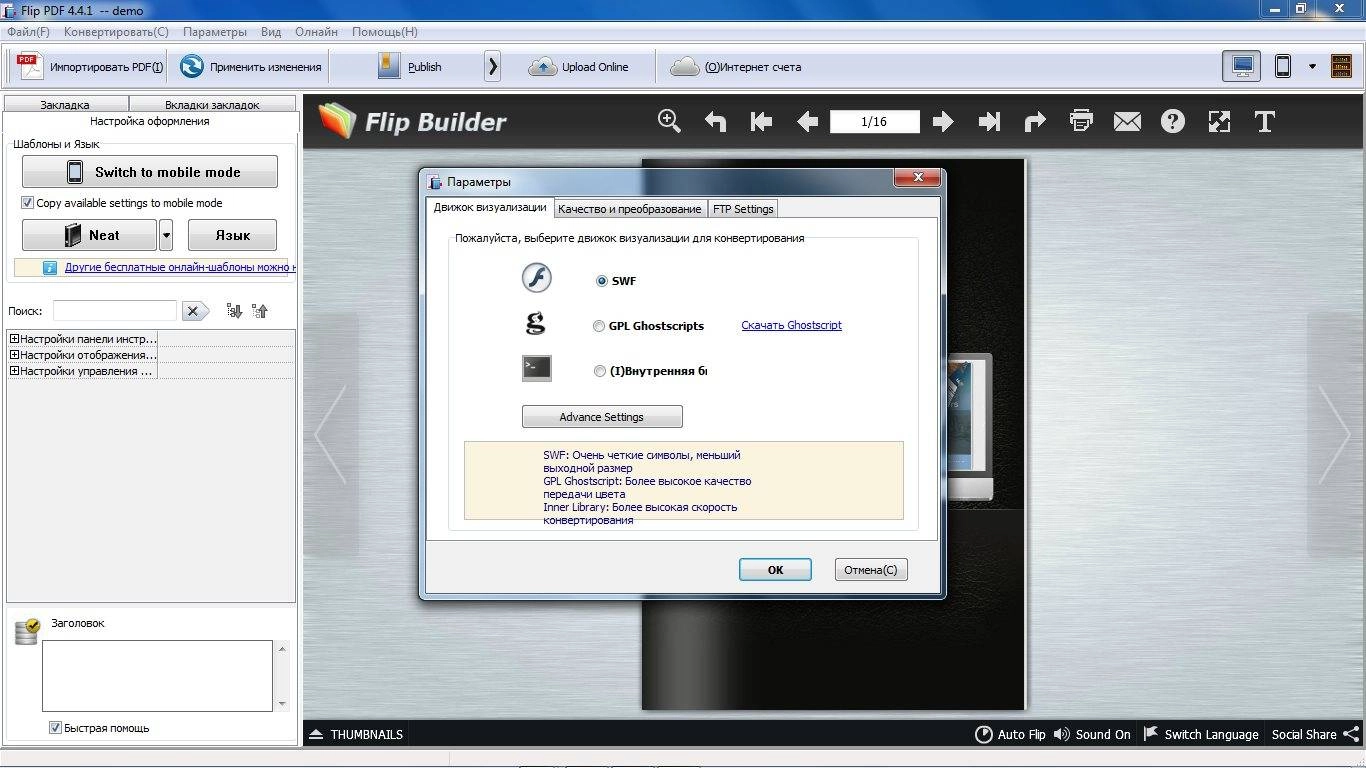Expand Настройки панели инстр... tree node
Viewport: 1366px width, 768px height.
(15, 339)
